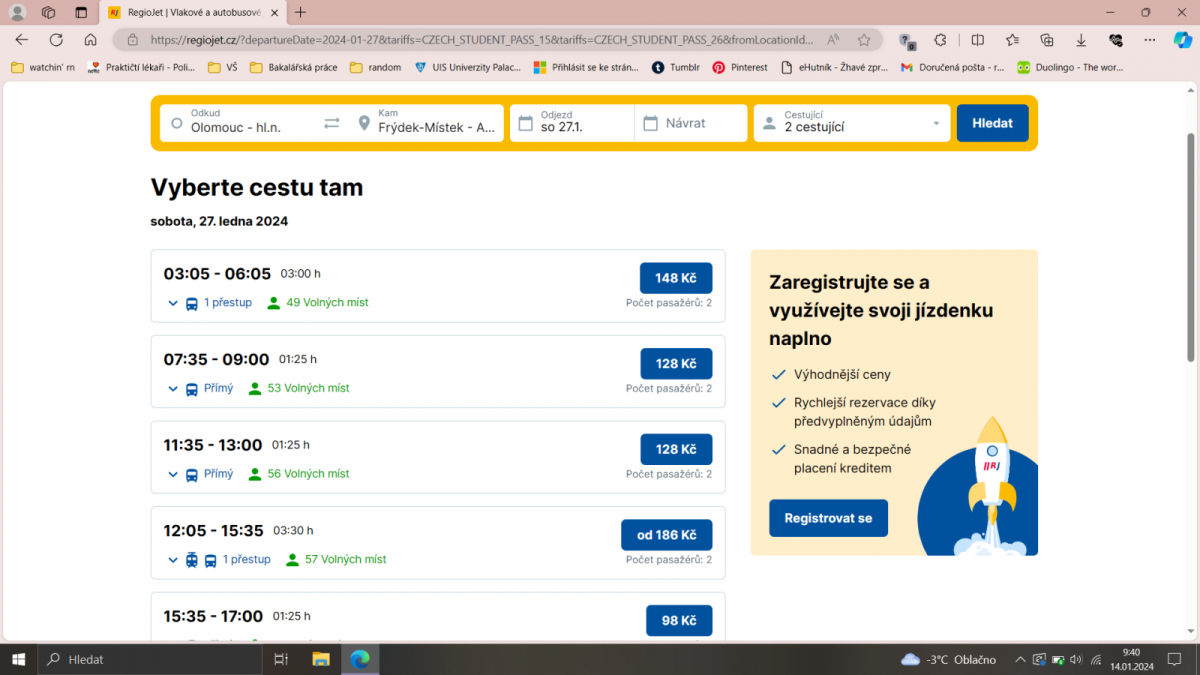Viewport: 1200px width, 675px height.
Task: Click the home icon in browser toolbar
Action: pos(90,40)
